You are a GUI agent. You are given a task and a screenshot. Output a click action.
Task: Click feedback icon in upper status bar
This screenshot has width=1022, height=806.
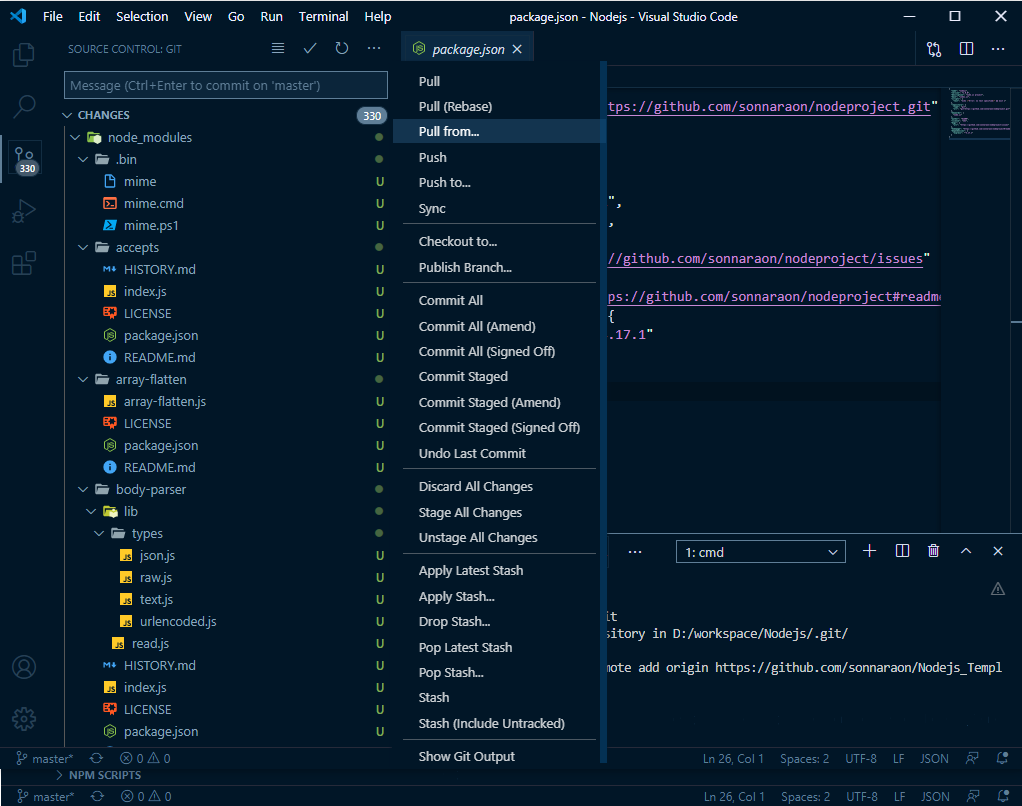[x=972, y=758]
